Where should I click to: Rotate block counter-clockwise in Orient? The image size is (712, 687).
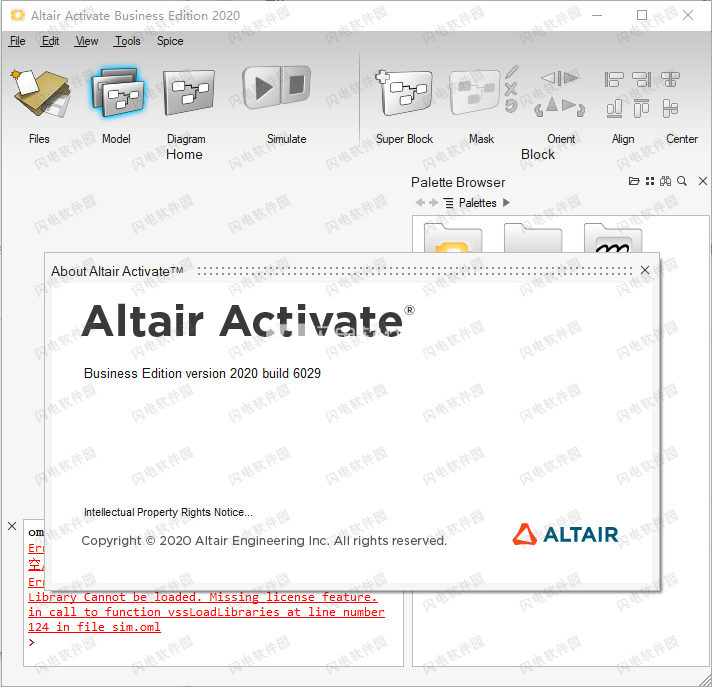(539, 109)
